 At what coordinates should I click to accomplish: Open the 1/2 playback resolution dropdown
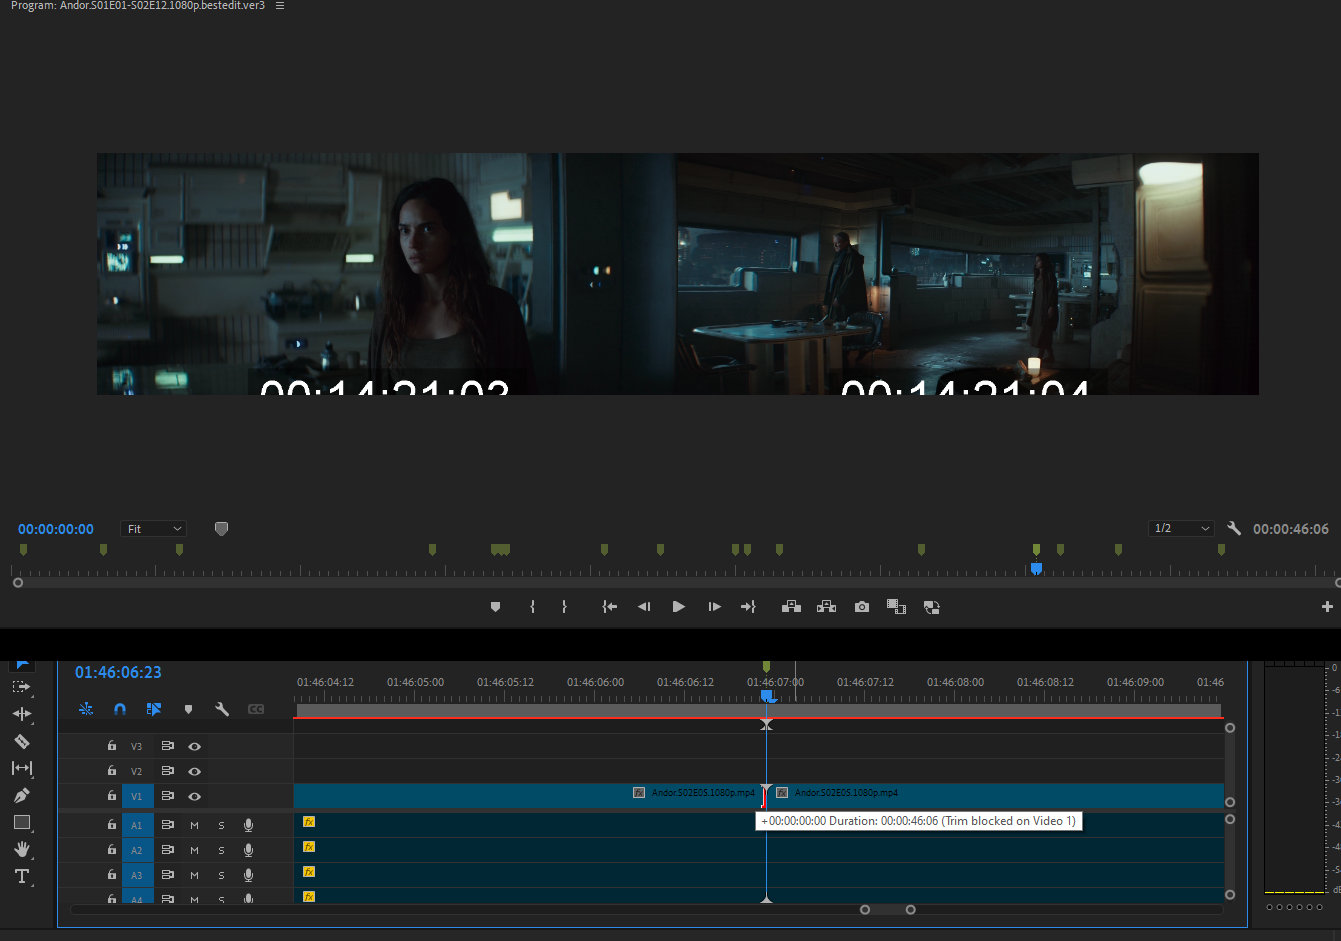1181,529
